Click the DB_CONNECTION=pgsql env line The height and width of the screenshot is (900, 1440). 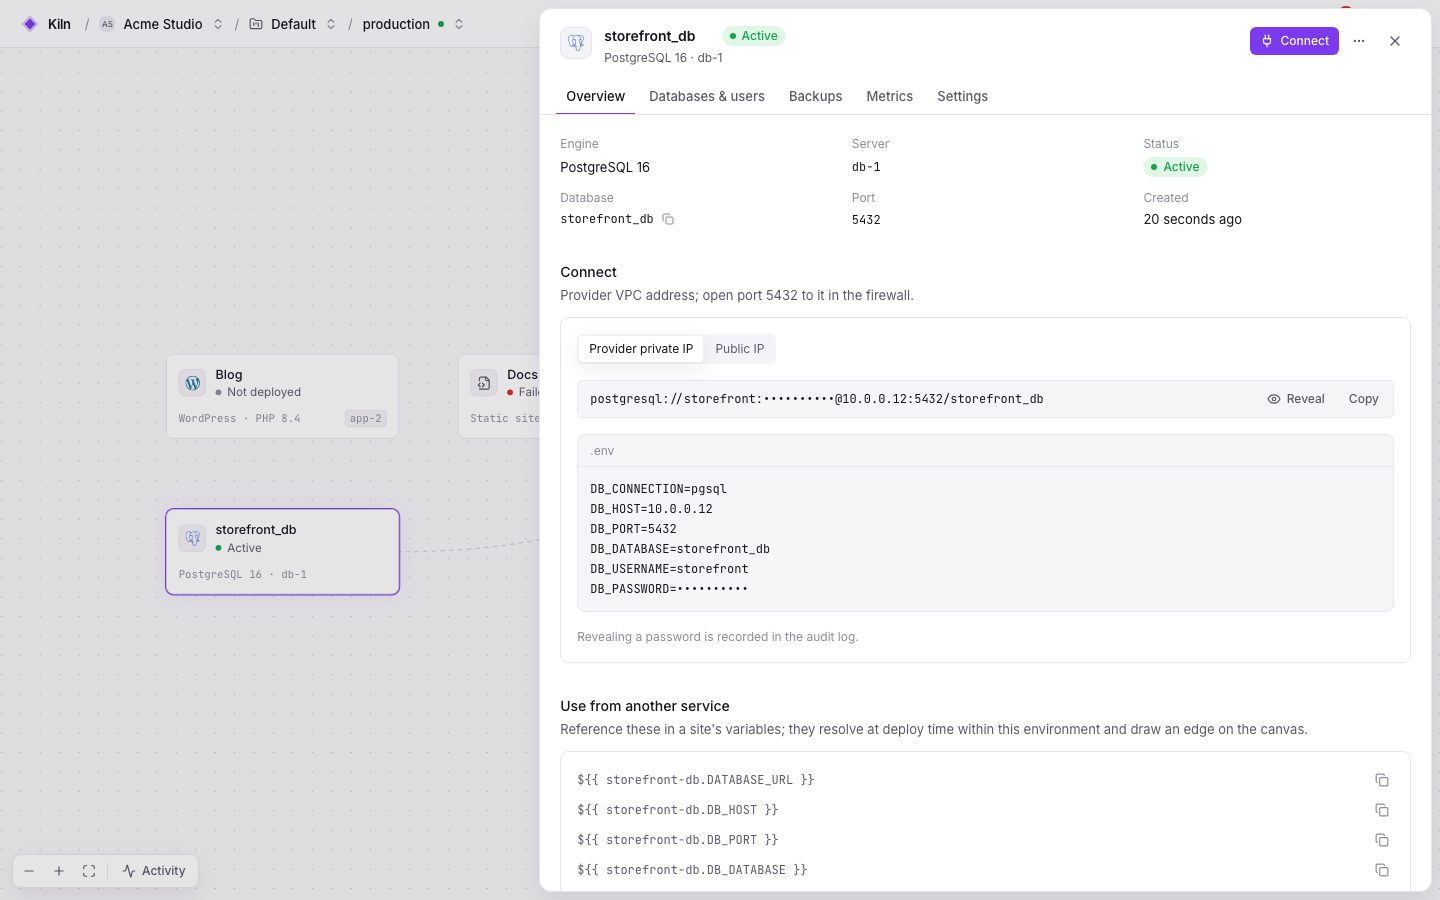[x=658, y=489]
